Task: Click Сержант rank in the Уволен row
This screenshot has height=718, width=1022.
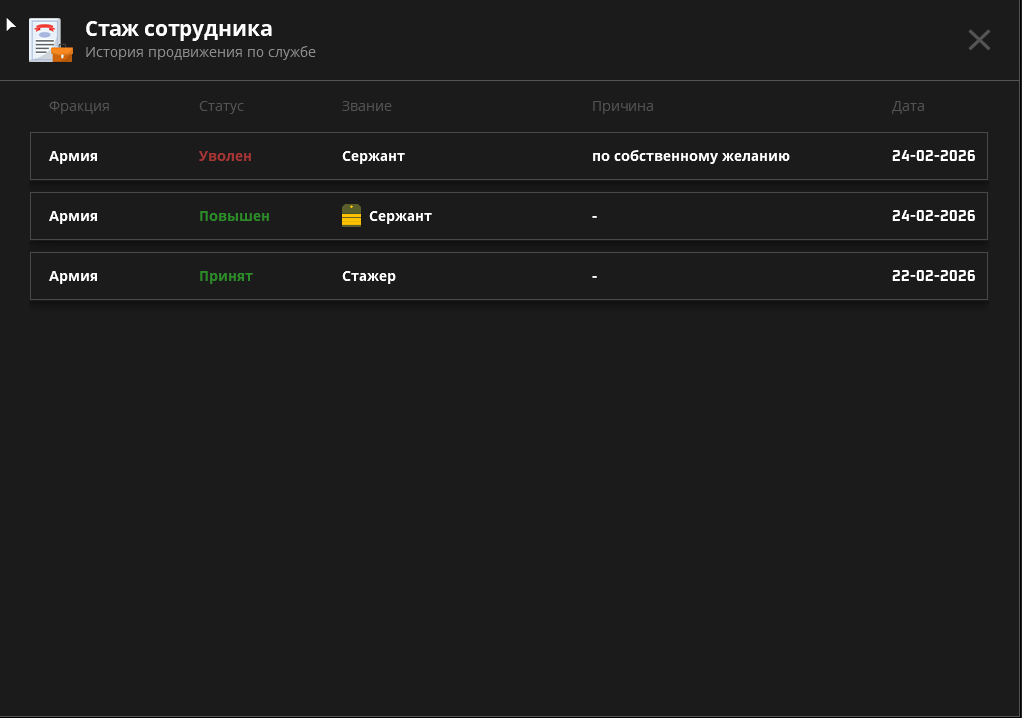Action: tap(373, 156)
